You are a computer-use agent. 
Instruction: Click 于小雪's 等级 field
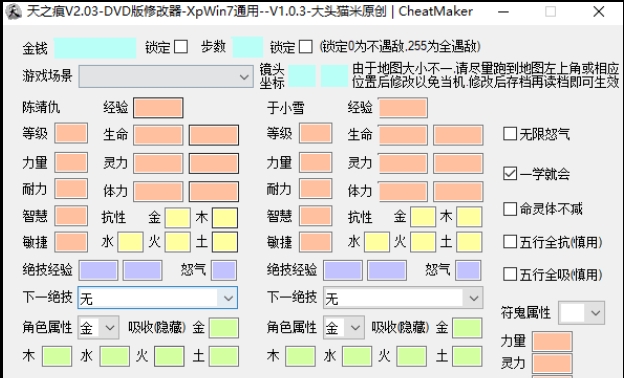tap(316, 133)
